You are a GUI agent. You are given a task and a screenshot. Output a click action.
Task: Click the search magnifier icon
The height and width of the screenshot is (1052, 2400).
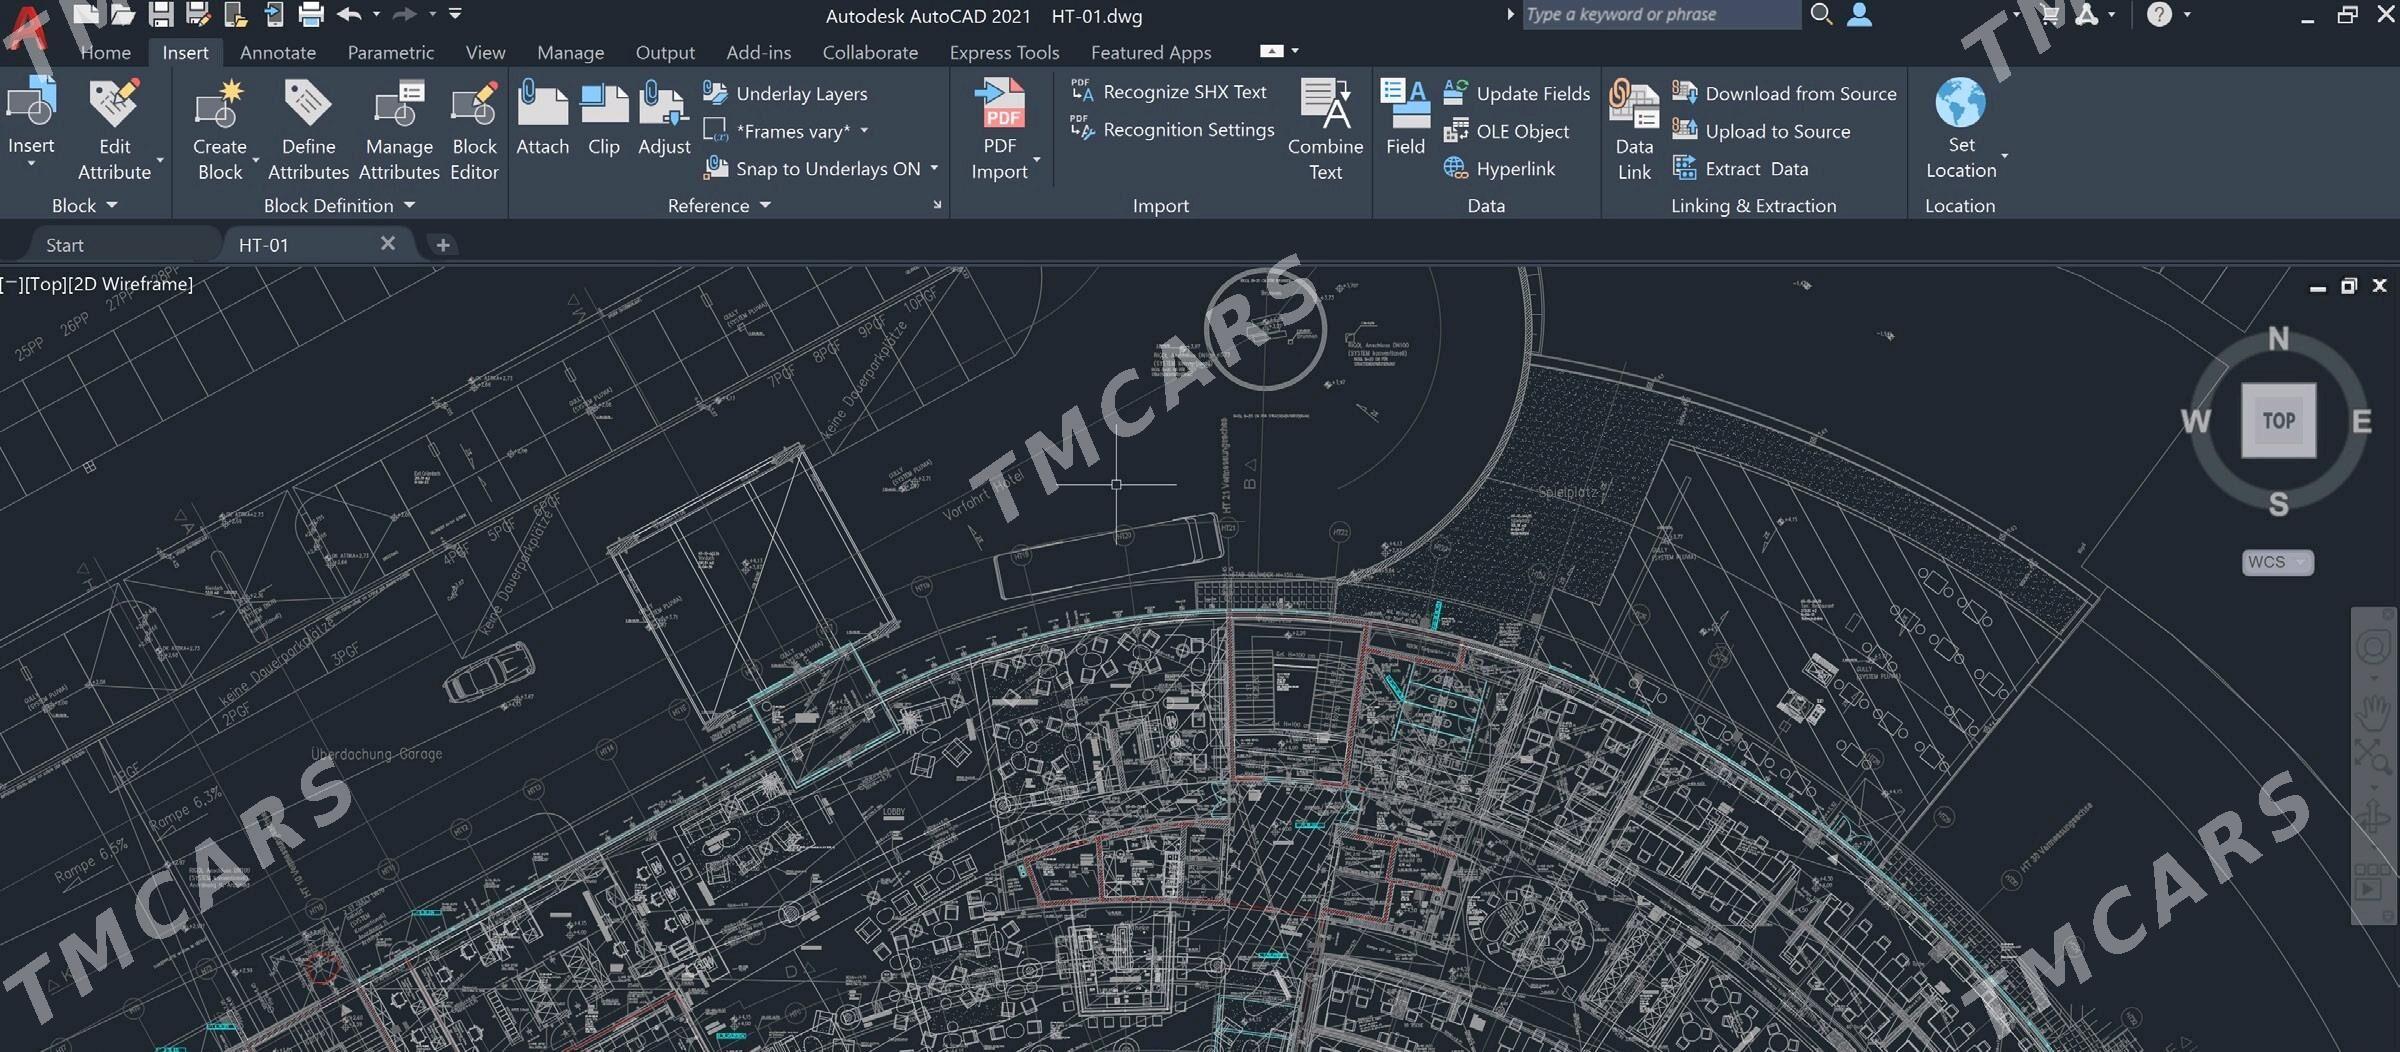click(x=1821, y=14)
